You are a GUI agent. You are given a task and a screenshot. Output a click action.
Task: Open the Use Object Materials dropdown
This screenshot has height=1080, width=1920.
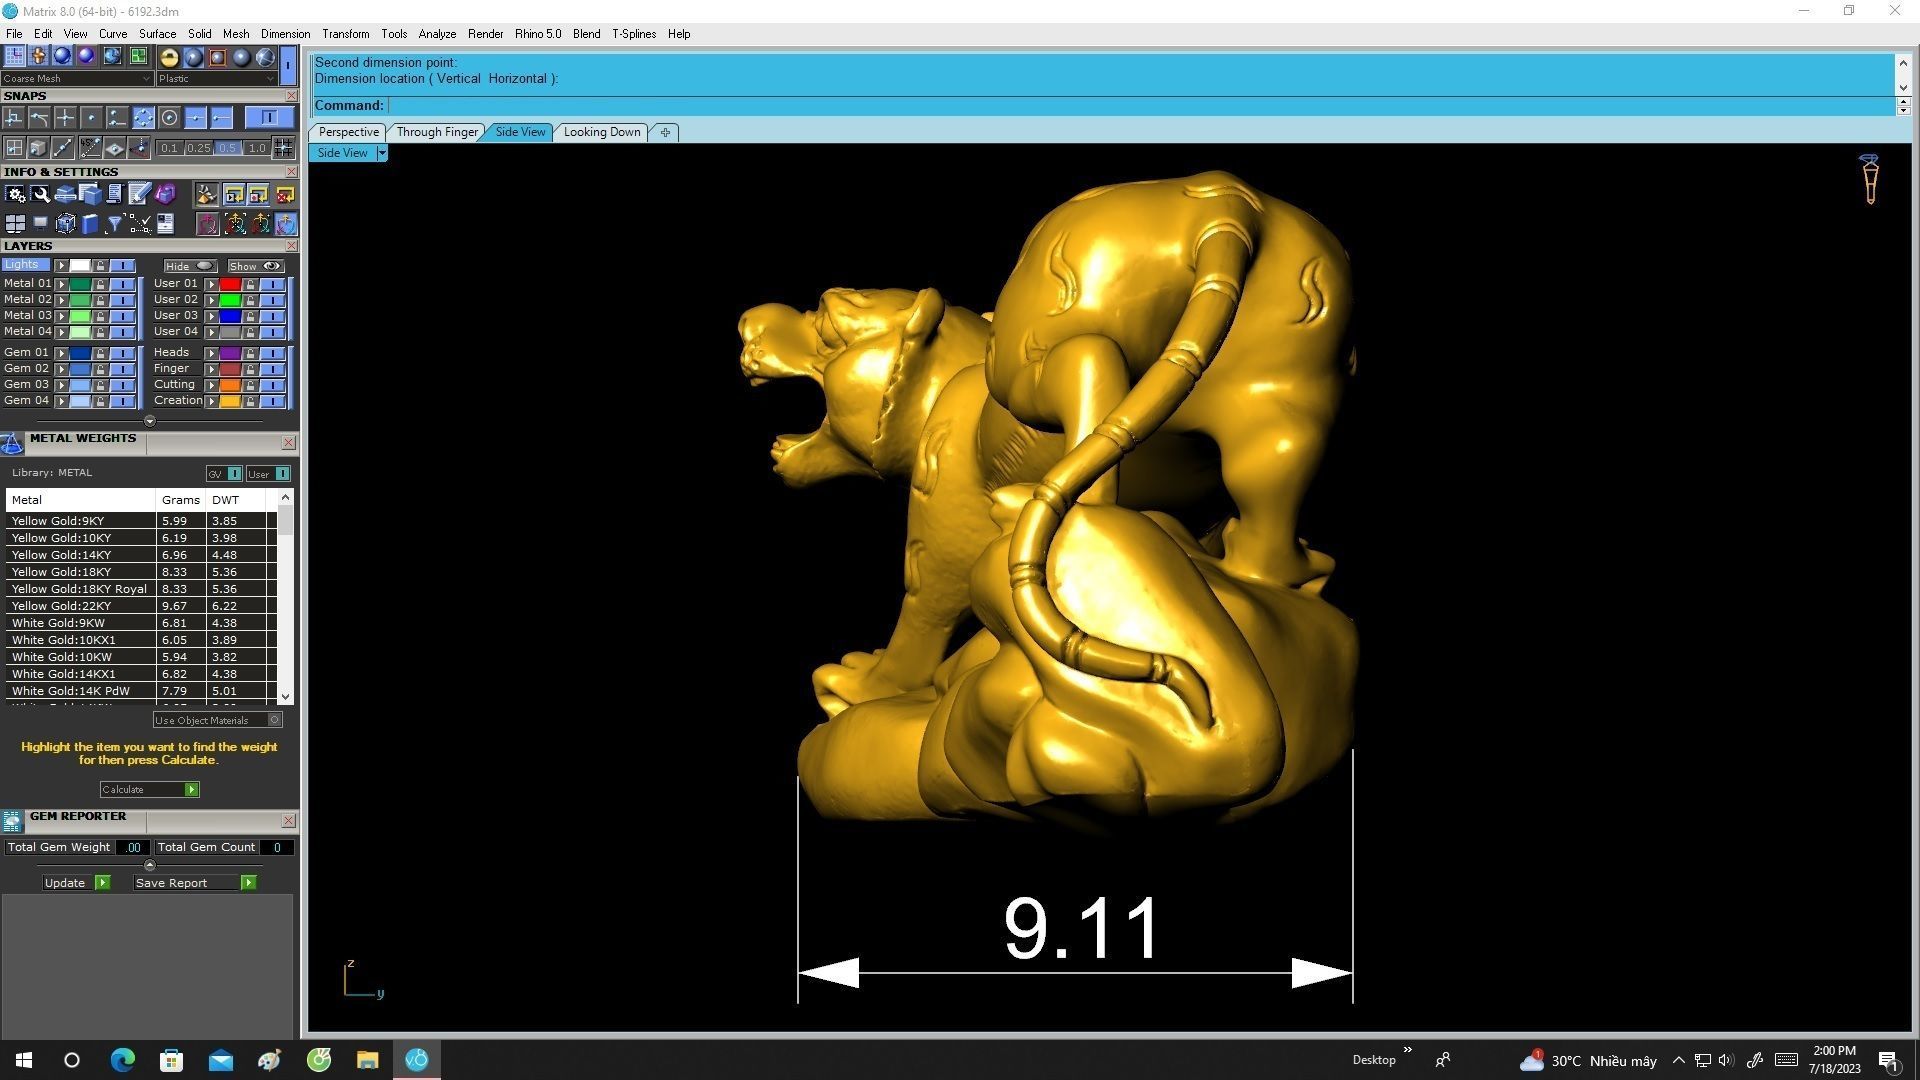(217, 720)
